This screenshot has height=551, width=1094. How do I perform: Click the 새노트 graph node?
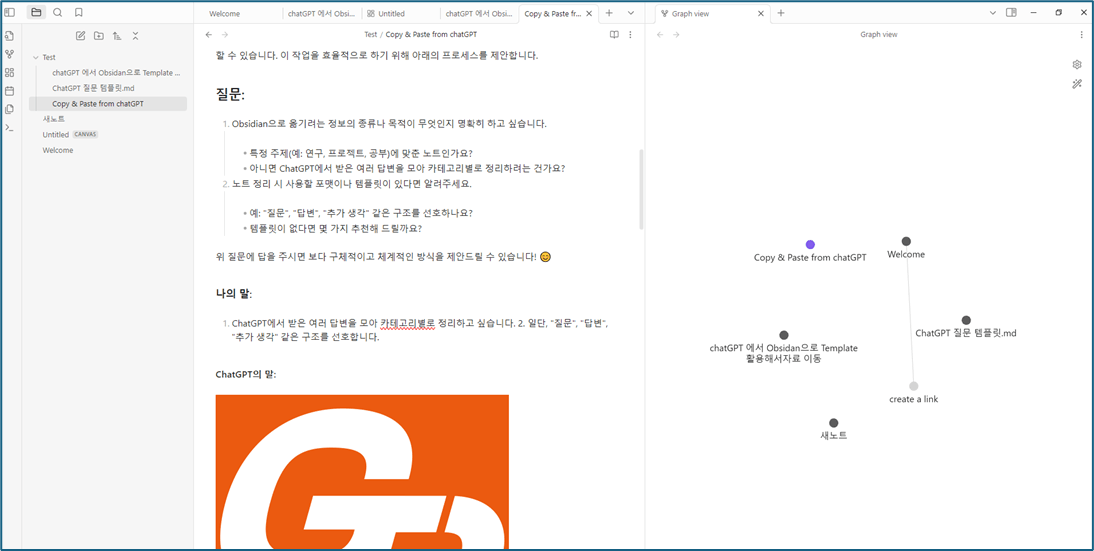[x=834, y=423]
